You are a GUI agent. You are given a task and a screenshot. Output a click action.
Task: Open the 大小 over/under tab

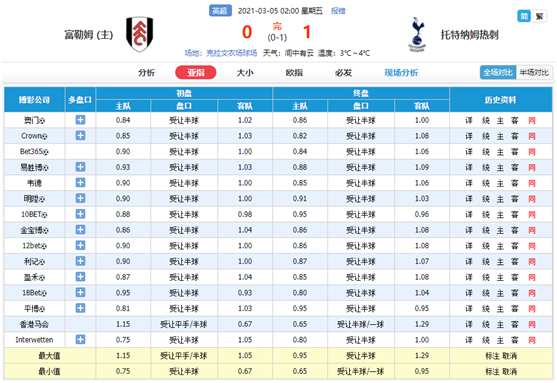tap(245, 72)
